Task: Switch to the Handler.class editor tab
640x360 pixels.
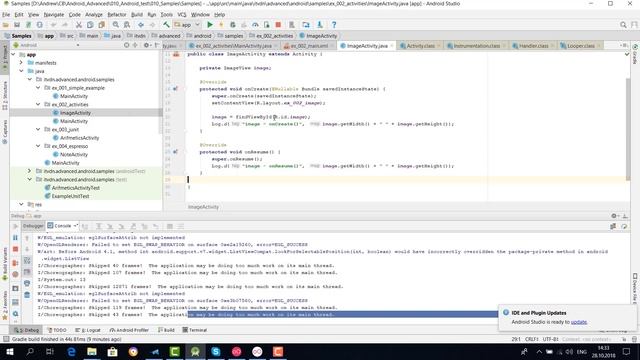Action: pos(533,46)
